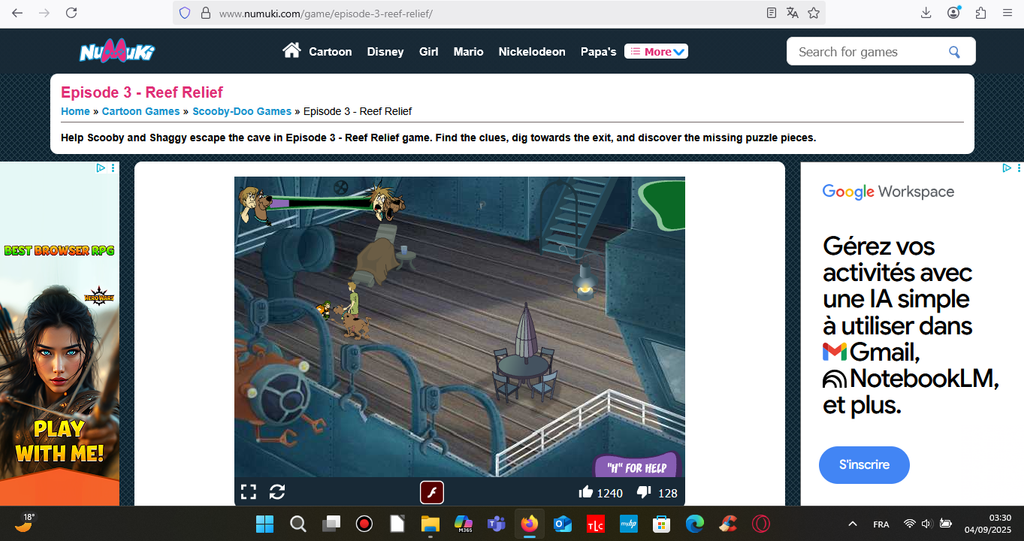Open FRA keyboard language indicator
Image resolution: width=1024 pixels, height=541 pixels.
coord(881,524)
